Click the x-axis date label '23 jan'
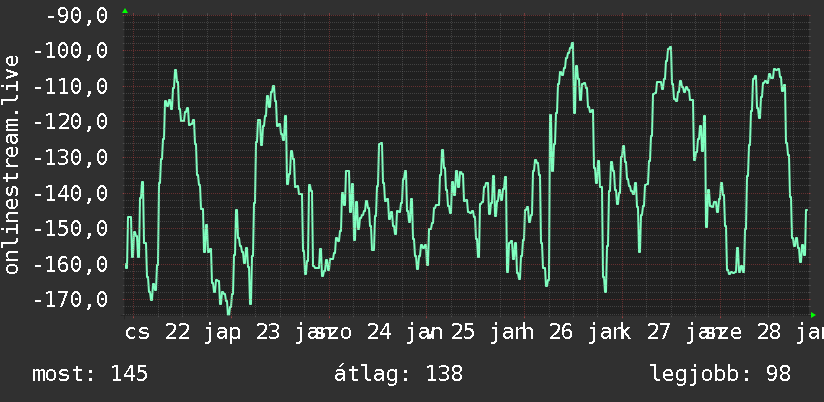The width and height of the screenshot is (824, 402). 294,333
